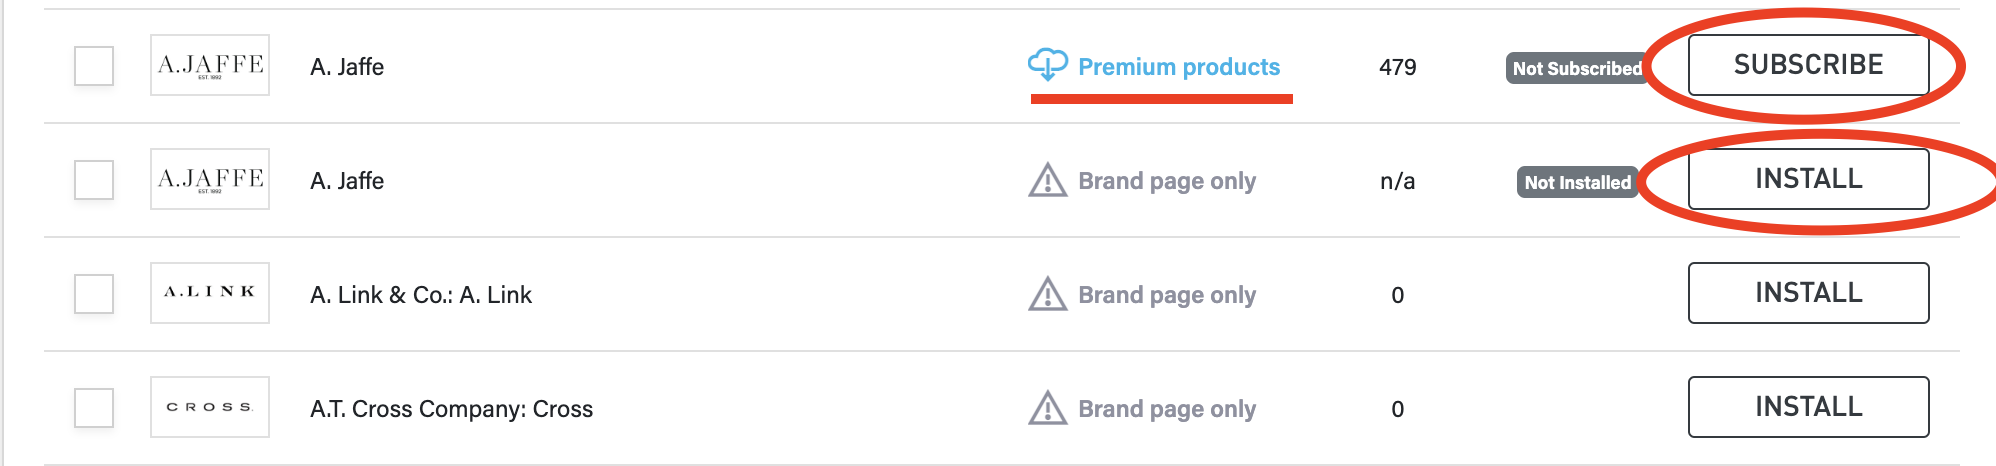Install the A. Jaffe brand page
Image resolution: width=1996 pixels, height=466 pixels.
(1808, 179)
